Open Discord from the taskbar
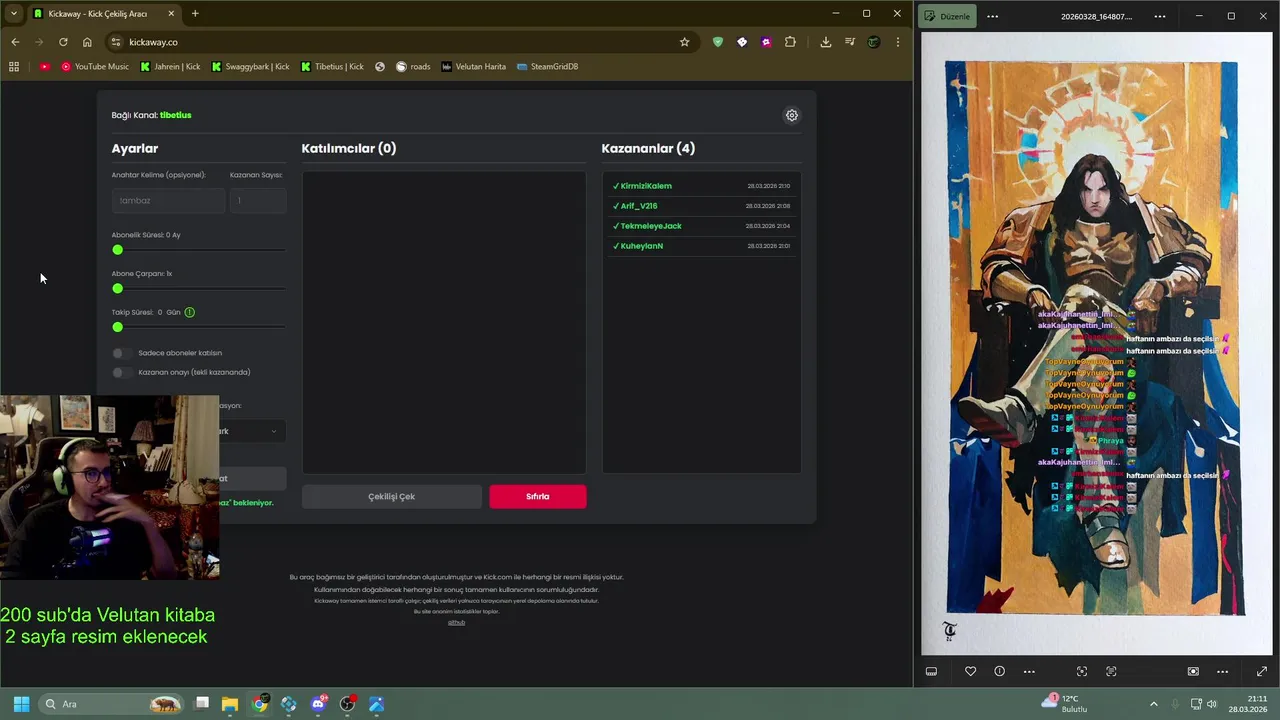Viewport: 1280px width, 720px height. [x=318, y=704]
